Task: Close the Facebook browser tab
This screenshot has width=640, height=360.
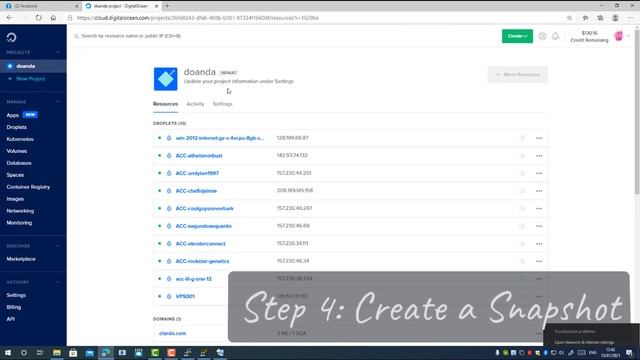Action: point(77,6)
